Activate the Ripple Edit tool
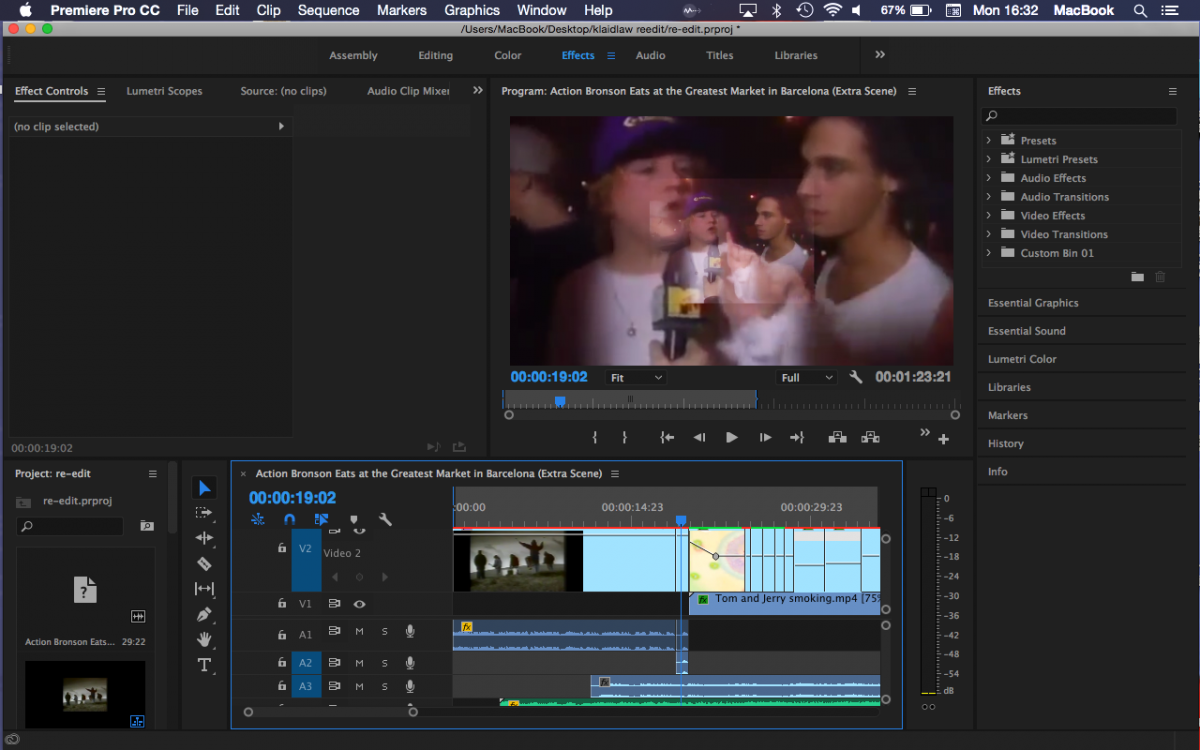Viewport: 1200px width, 750px height. click(204, 538)
